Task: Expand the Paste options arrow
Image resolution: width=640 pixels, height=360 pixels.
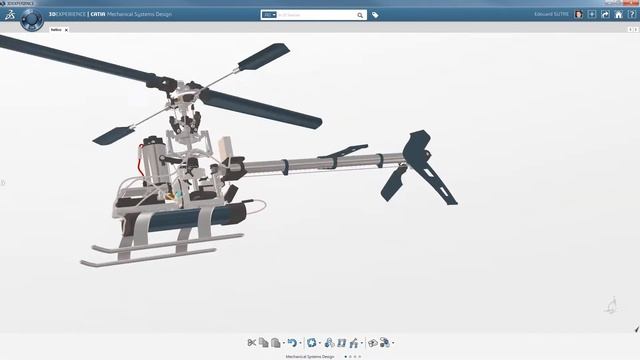Action: [x=284, y=343]
